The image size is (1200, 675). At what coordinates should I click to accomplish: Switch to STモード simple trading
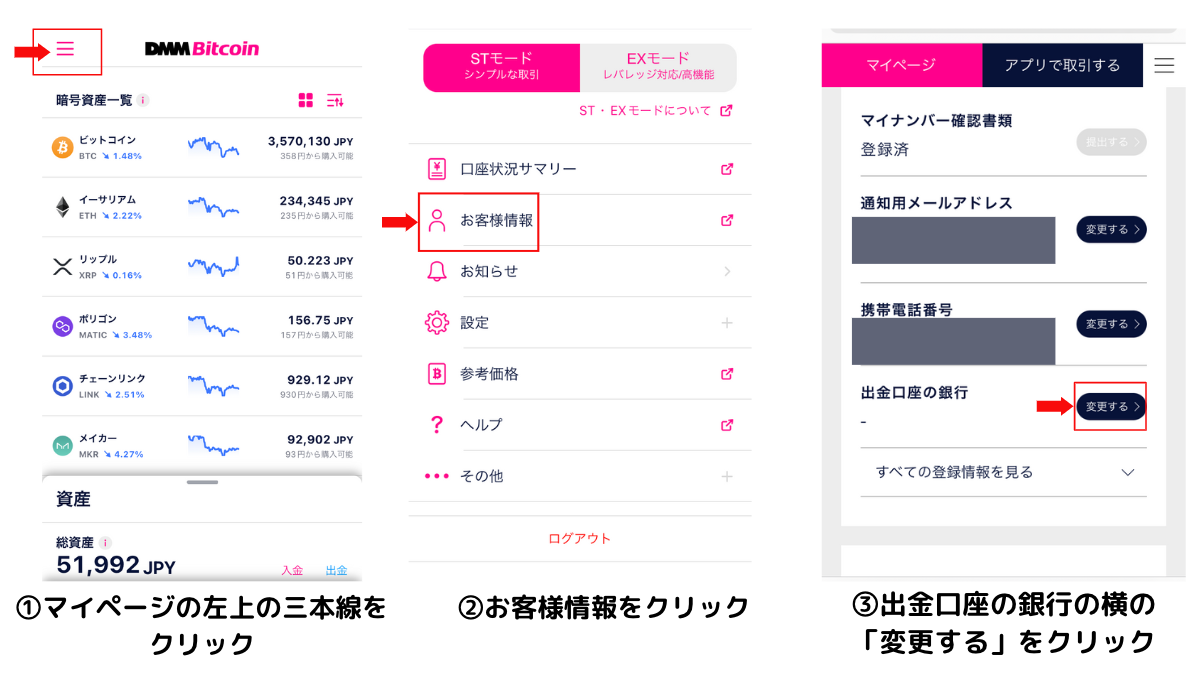coord(502,67)
